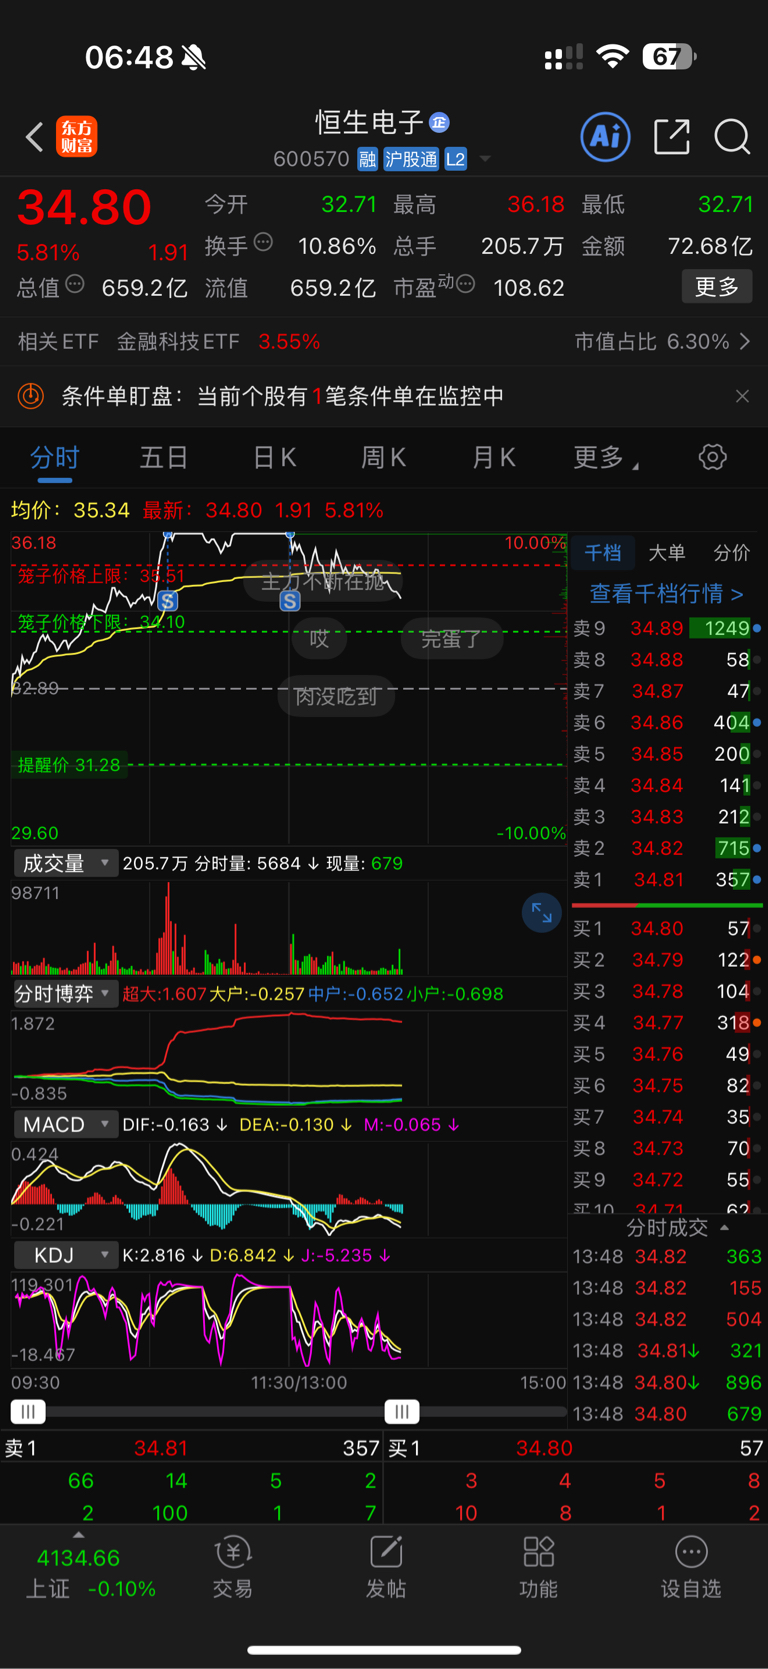768x1669 pixels.
Task: Tap the info icon beside 换手
Action: coord(264,242)
